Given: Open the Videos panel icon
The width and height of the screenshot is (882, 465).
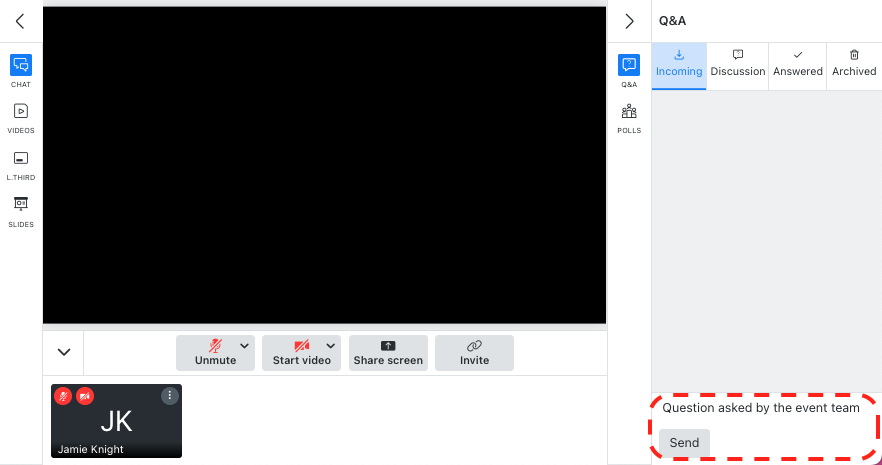Looking at the screenshot, I should [21, 111].
